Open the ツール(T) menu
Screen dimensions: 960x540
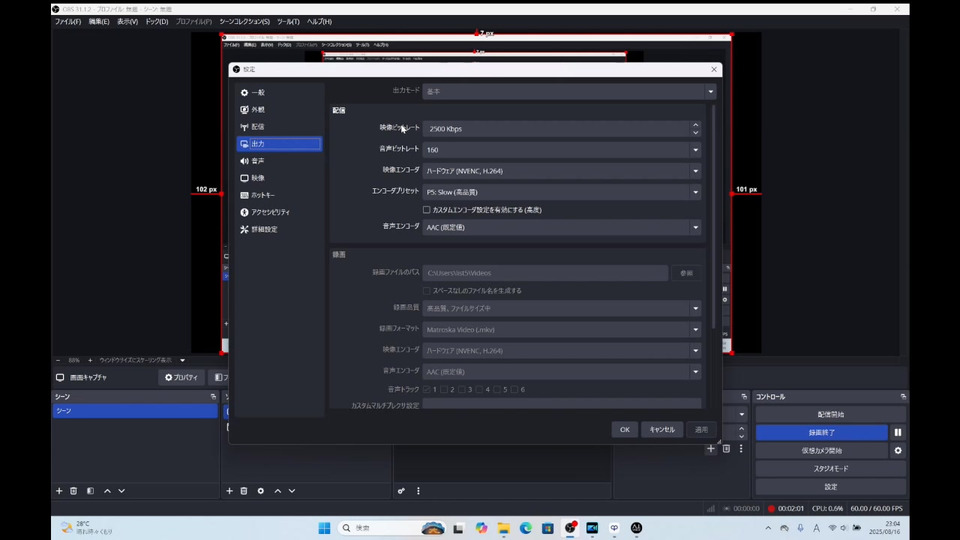pyautogui.click(x=288, y=21)
